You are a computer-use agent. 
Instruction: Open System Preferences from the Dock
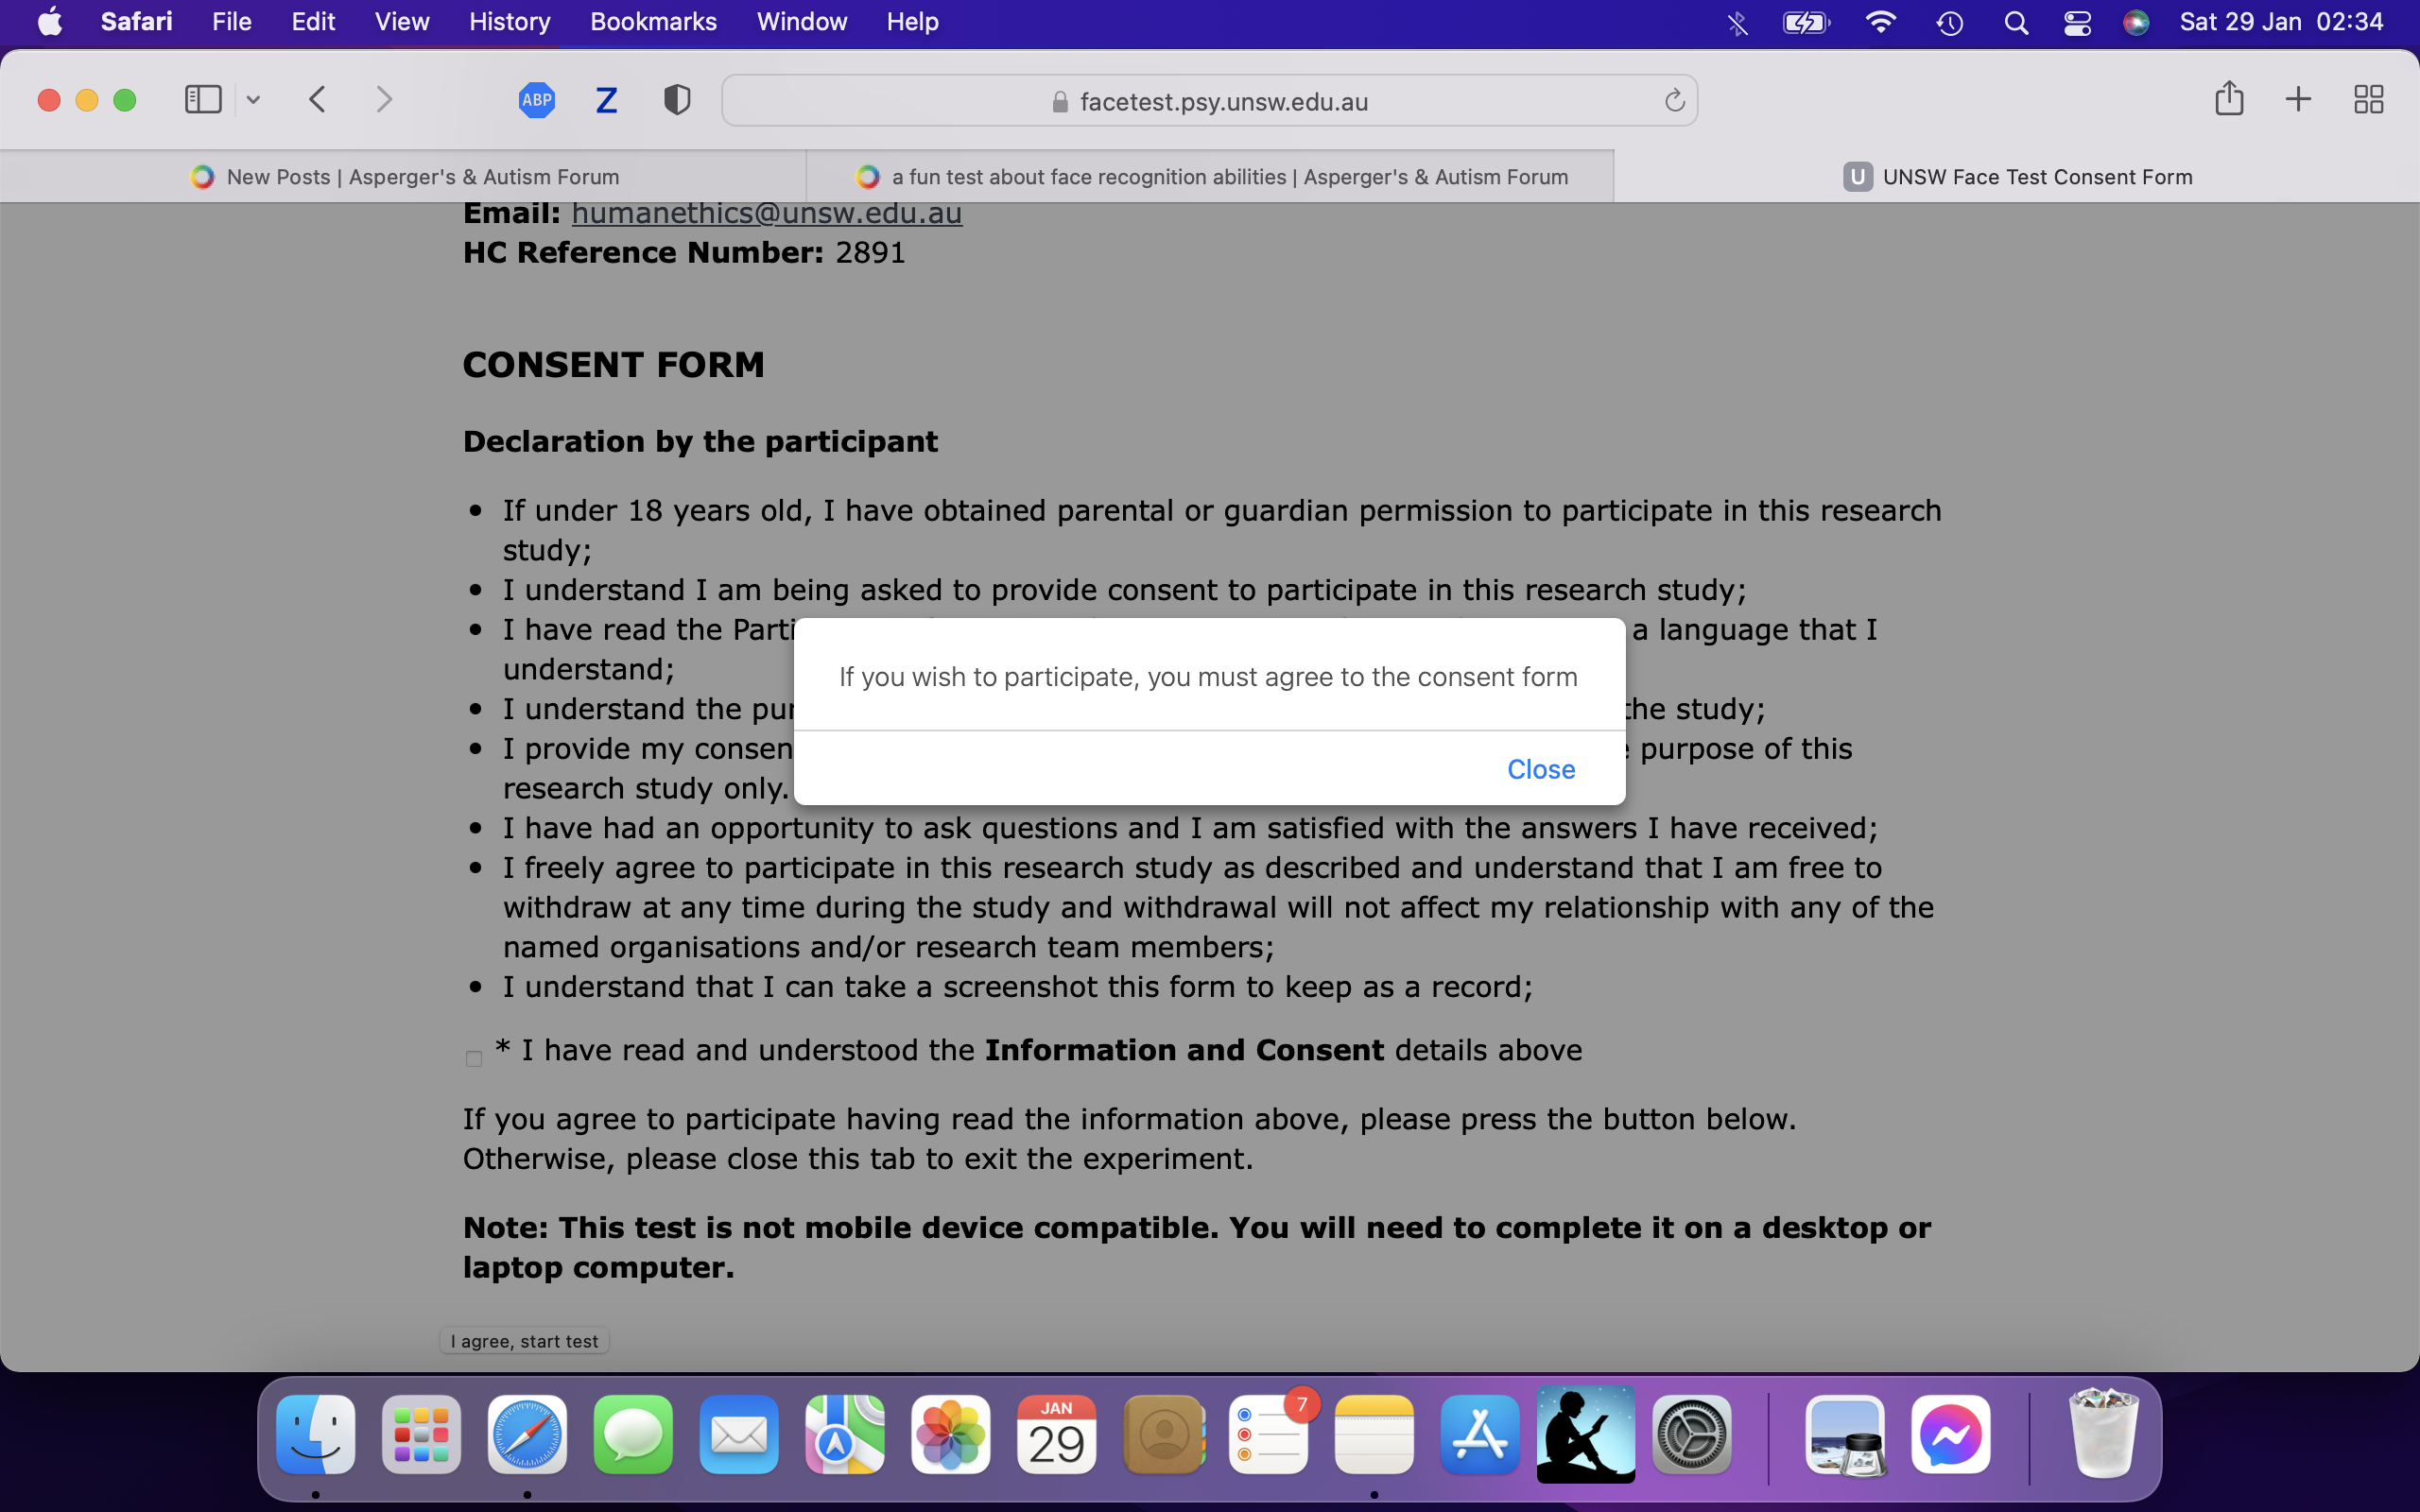pos(1692,1435)
